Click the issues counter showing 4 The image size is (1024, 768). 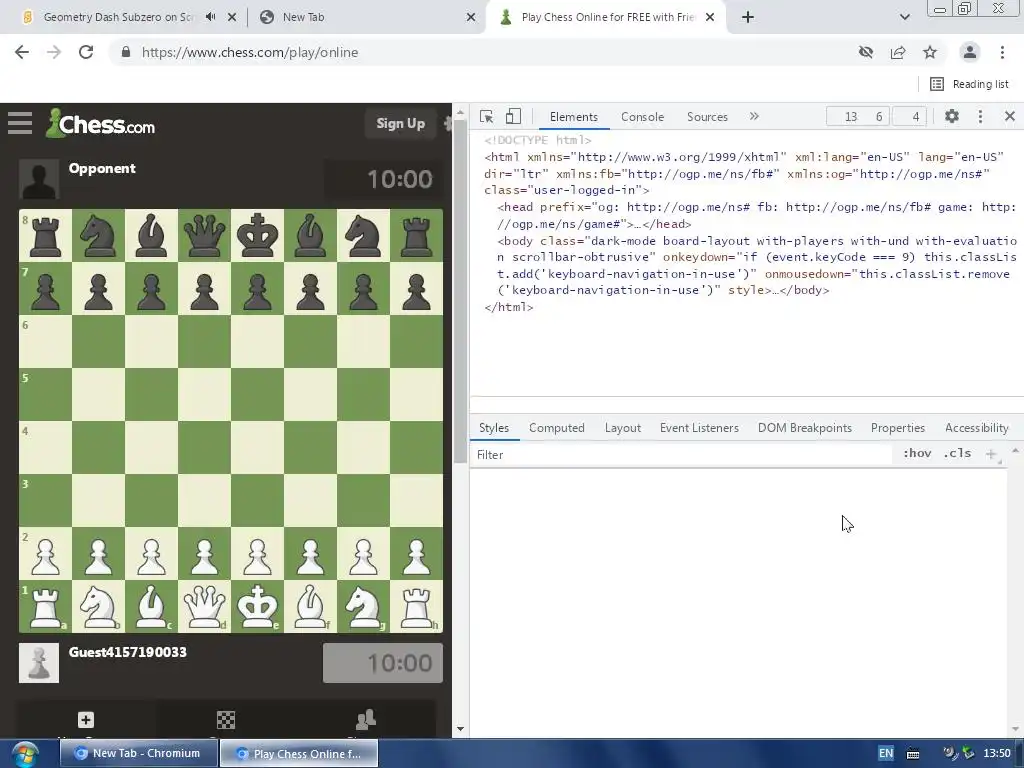point(909,117)
